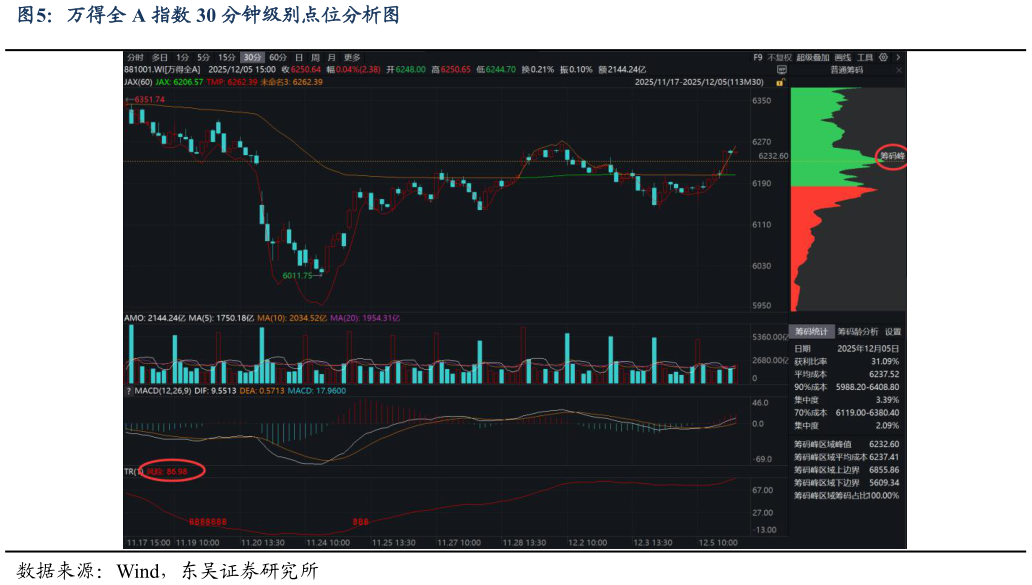Viewport: 1032px width, 585px height.
Task: Select the active 30分 timeframe tab
Action: (x=252, y=57)
